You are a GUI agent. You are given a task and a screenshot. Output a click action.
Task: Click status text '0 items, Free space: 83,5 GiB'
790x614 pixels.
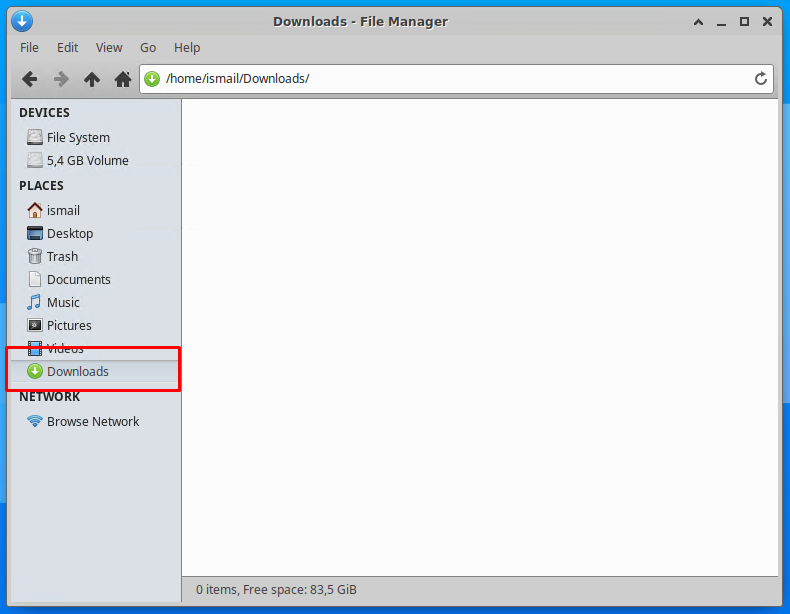click(276, 589)
